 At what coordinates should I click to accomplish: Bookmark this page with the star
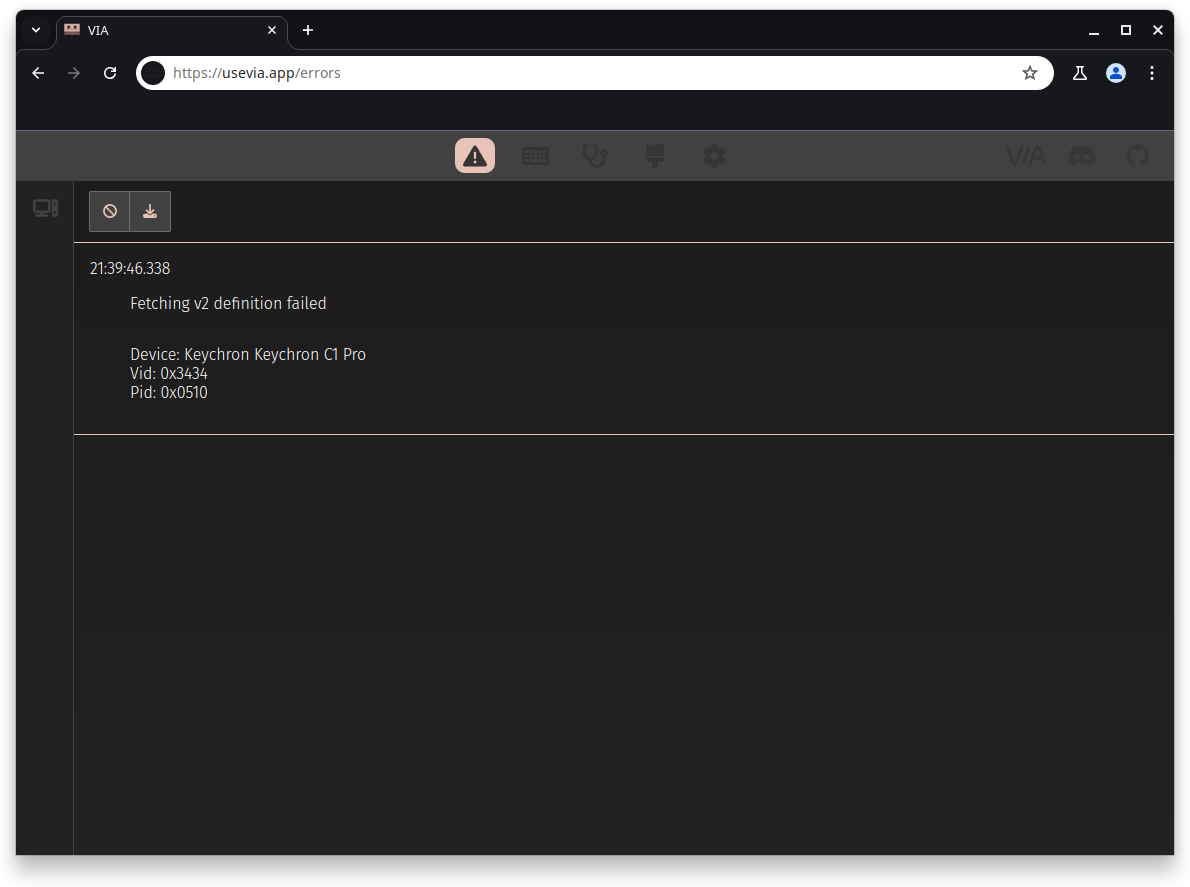click(1029, 73)
